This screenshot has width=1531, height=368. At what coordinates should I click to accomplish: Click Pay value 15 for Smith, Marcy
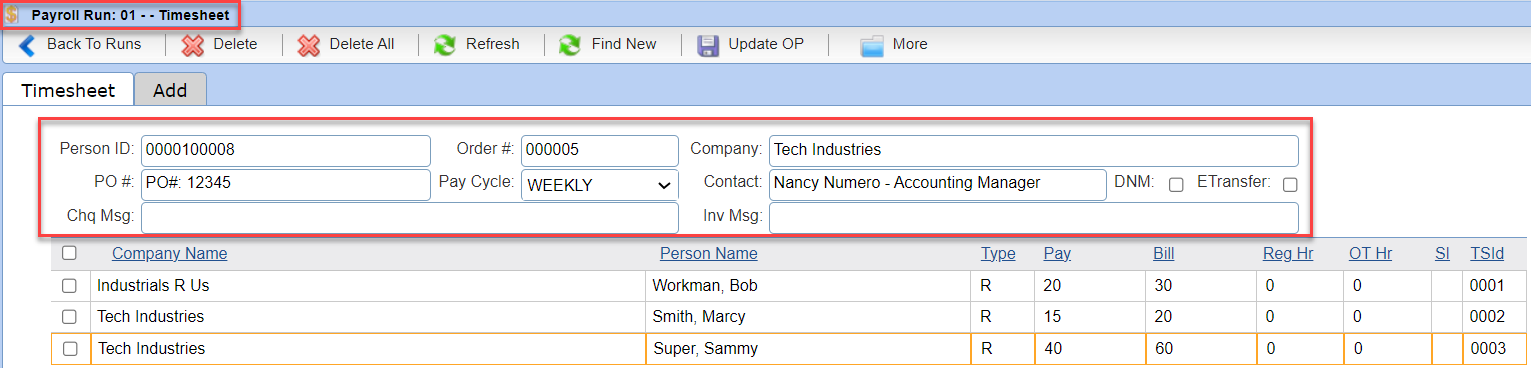coord(1090,317)
